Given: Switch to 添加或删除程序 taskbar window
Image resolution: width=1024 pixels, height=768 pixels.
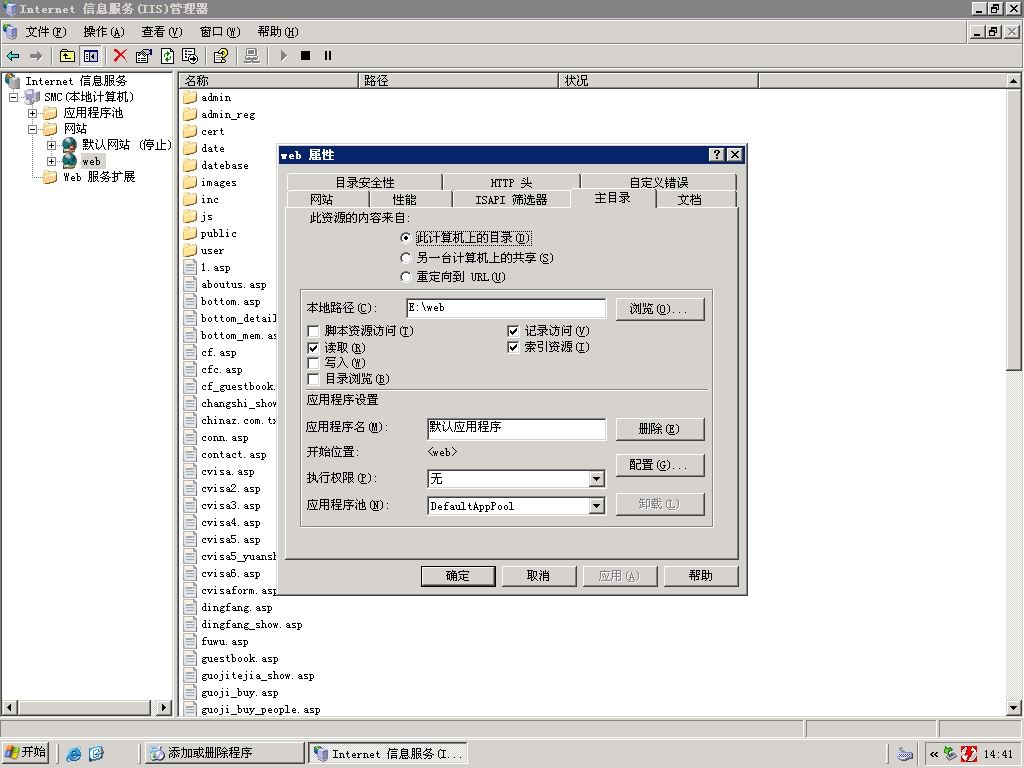Looking at the screenshot, I should [x=225, y=753].
